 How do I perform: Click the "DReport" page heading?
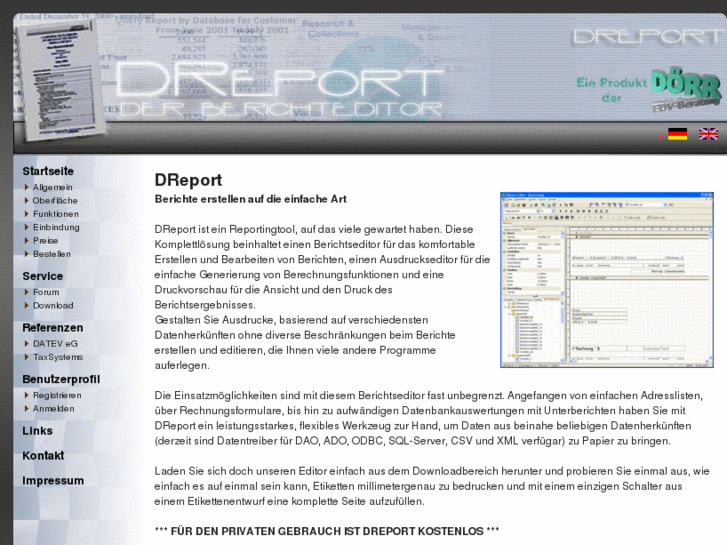(188, 180)
